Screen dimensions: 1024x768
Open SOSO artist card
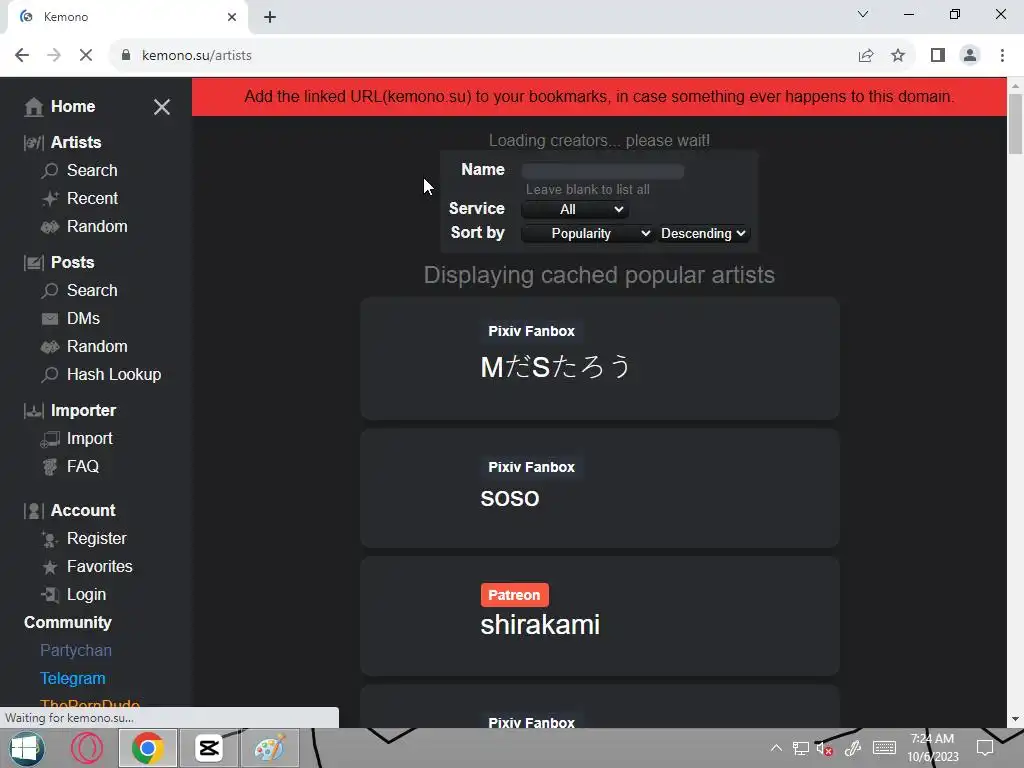coord(600,488)
